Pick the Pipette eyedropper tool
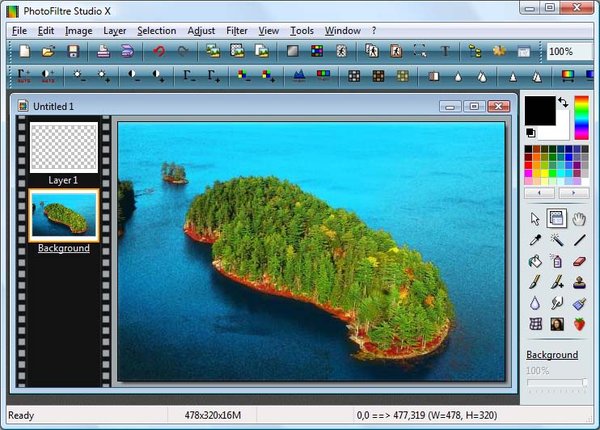Image resolution: width=600 pixels, height=430 pixels. click(535, 240)
